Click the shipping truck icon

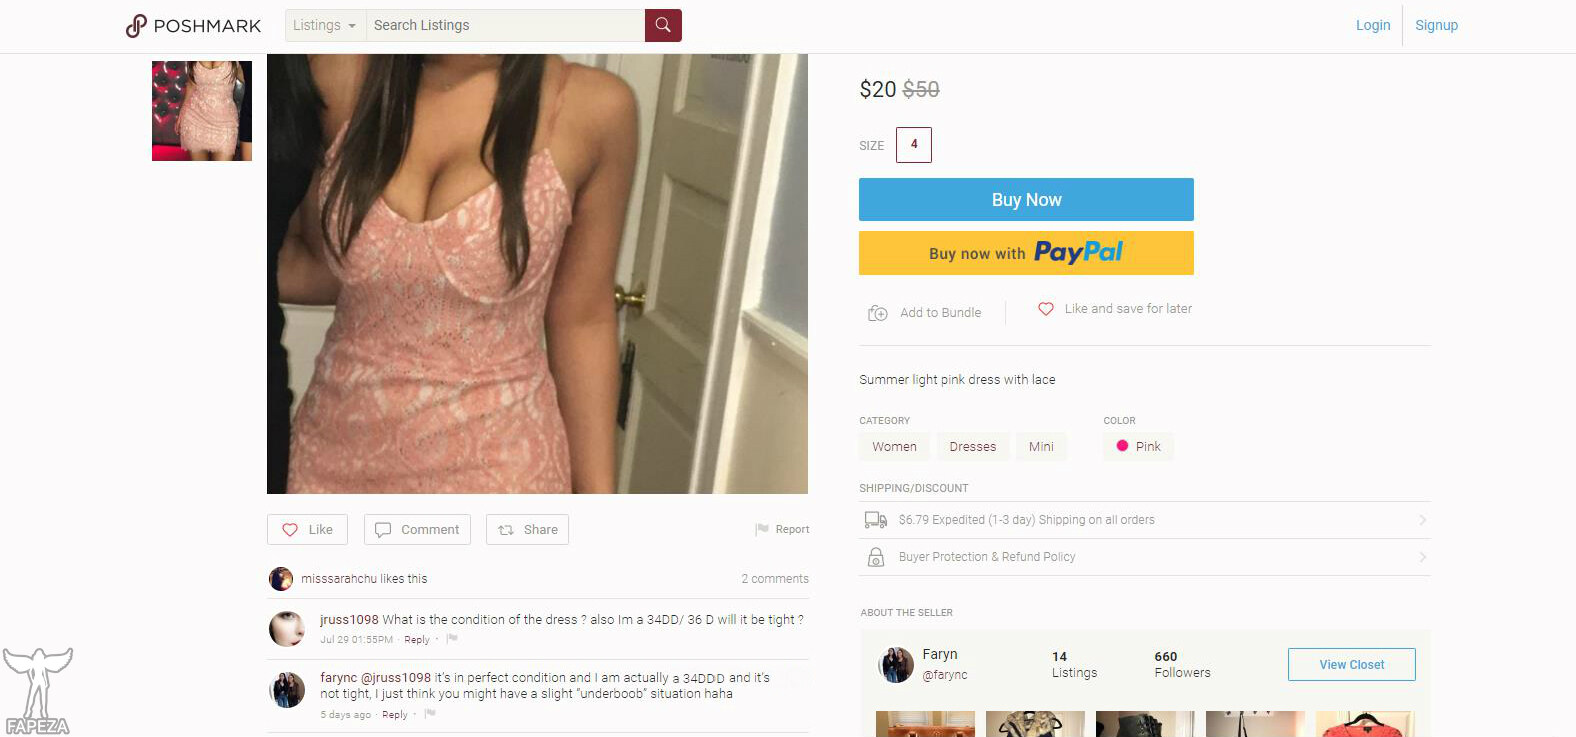(876, 520)
